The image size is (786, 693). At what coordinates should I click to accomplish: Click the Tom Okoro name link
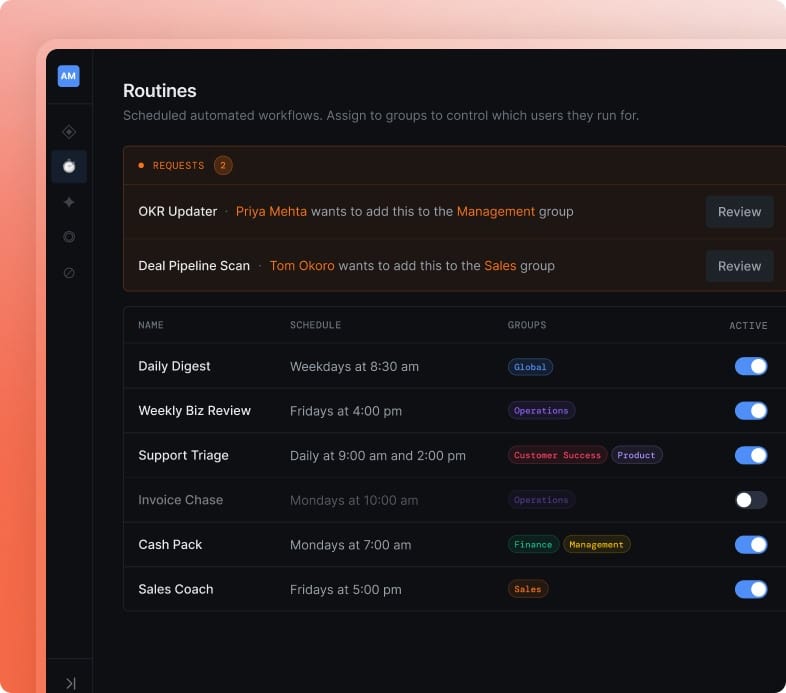point(302,266)
